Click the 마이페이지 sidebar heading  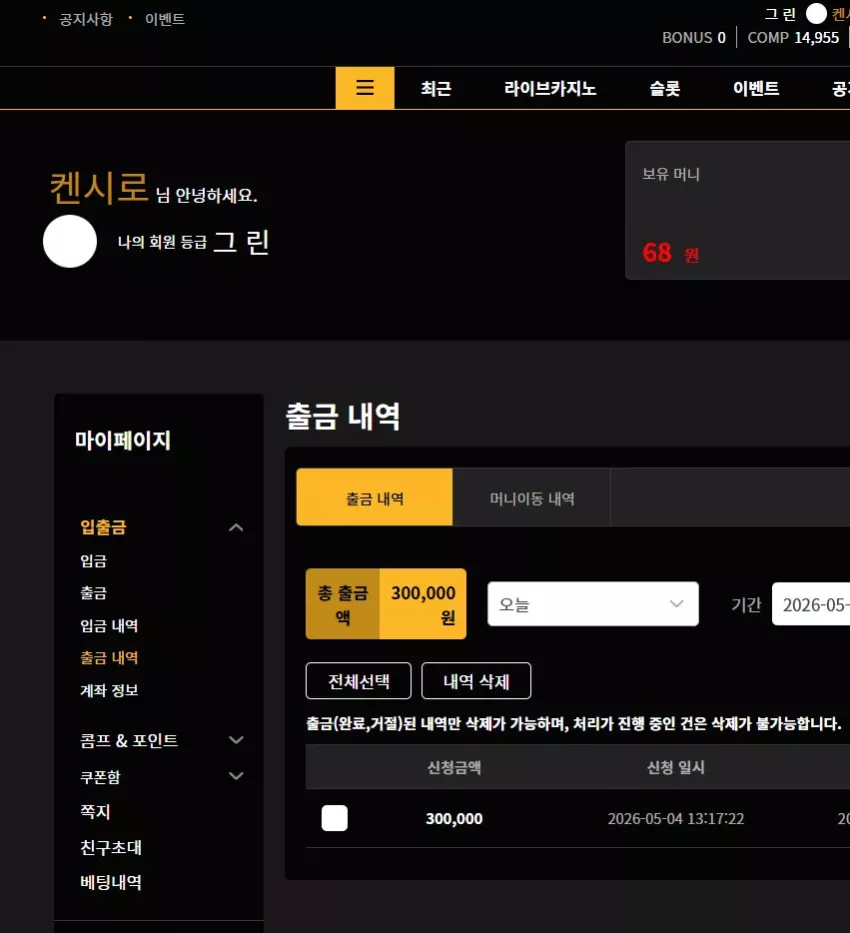click(123, 440)
